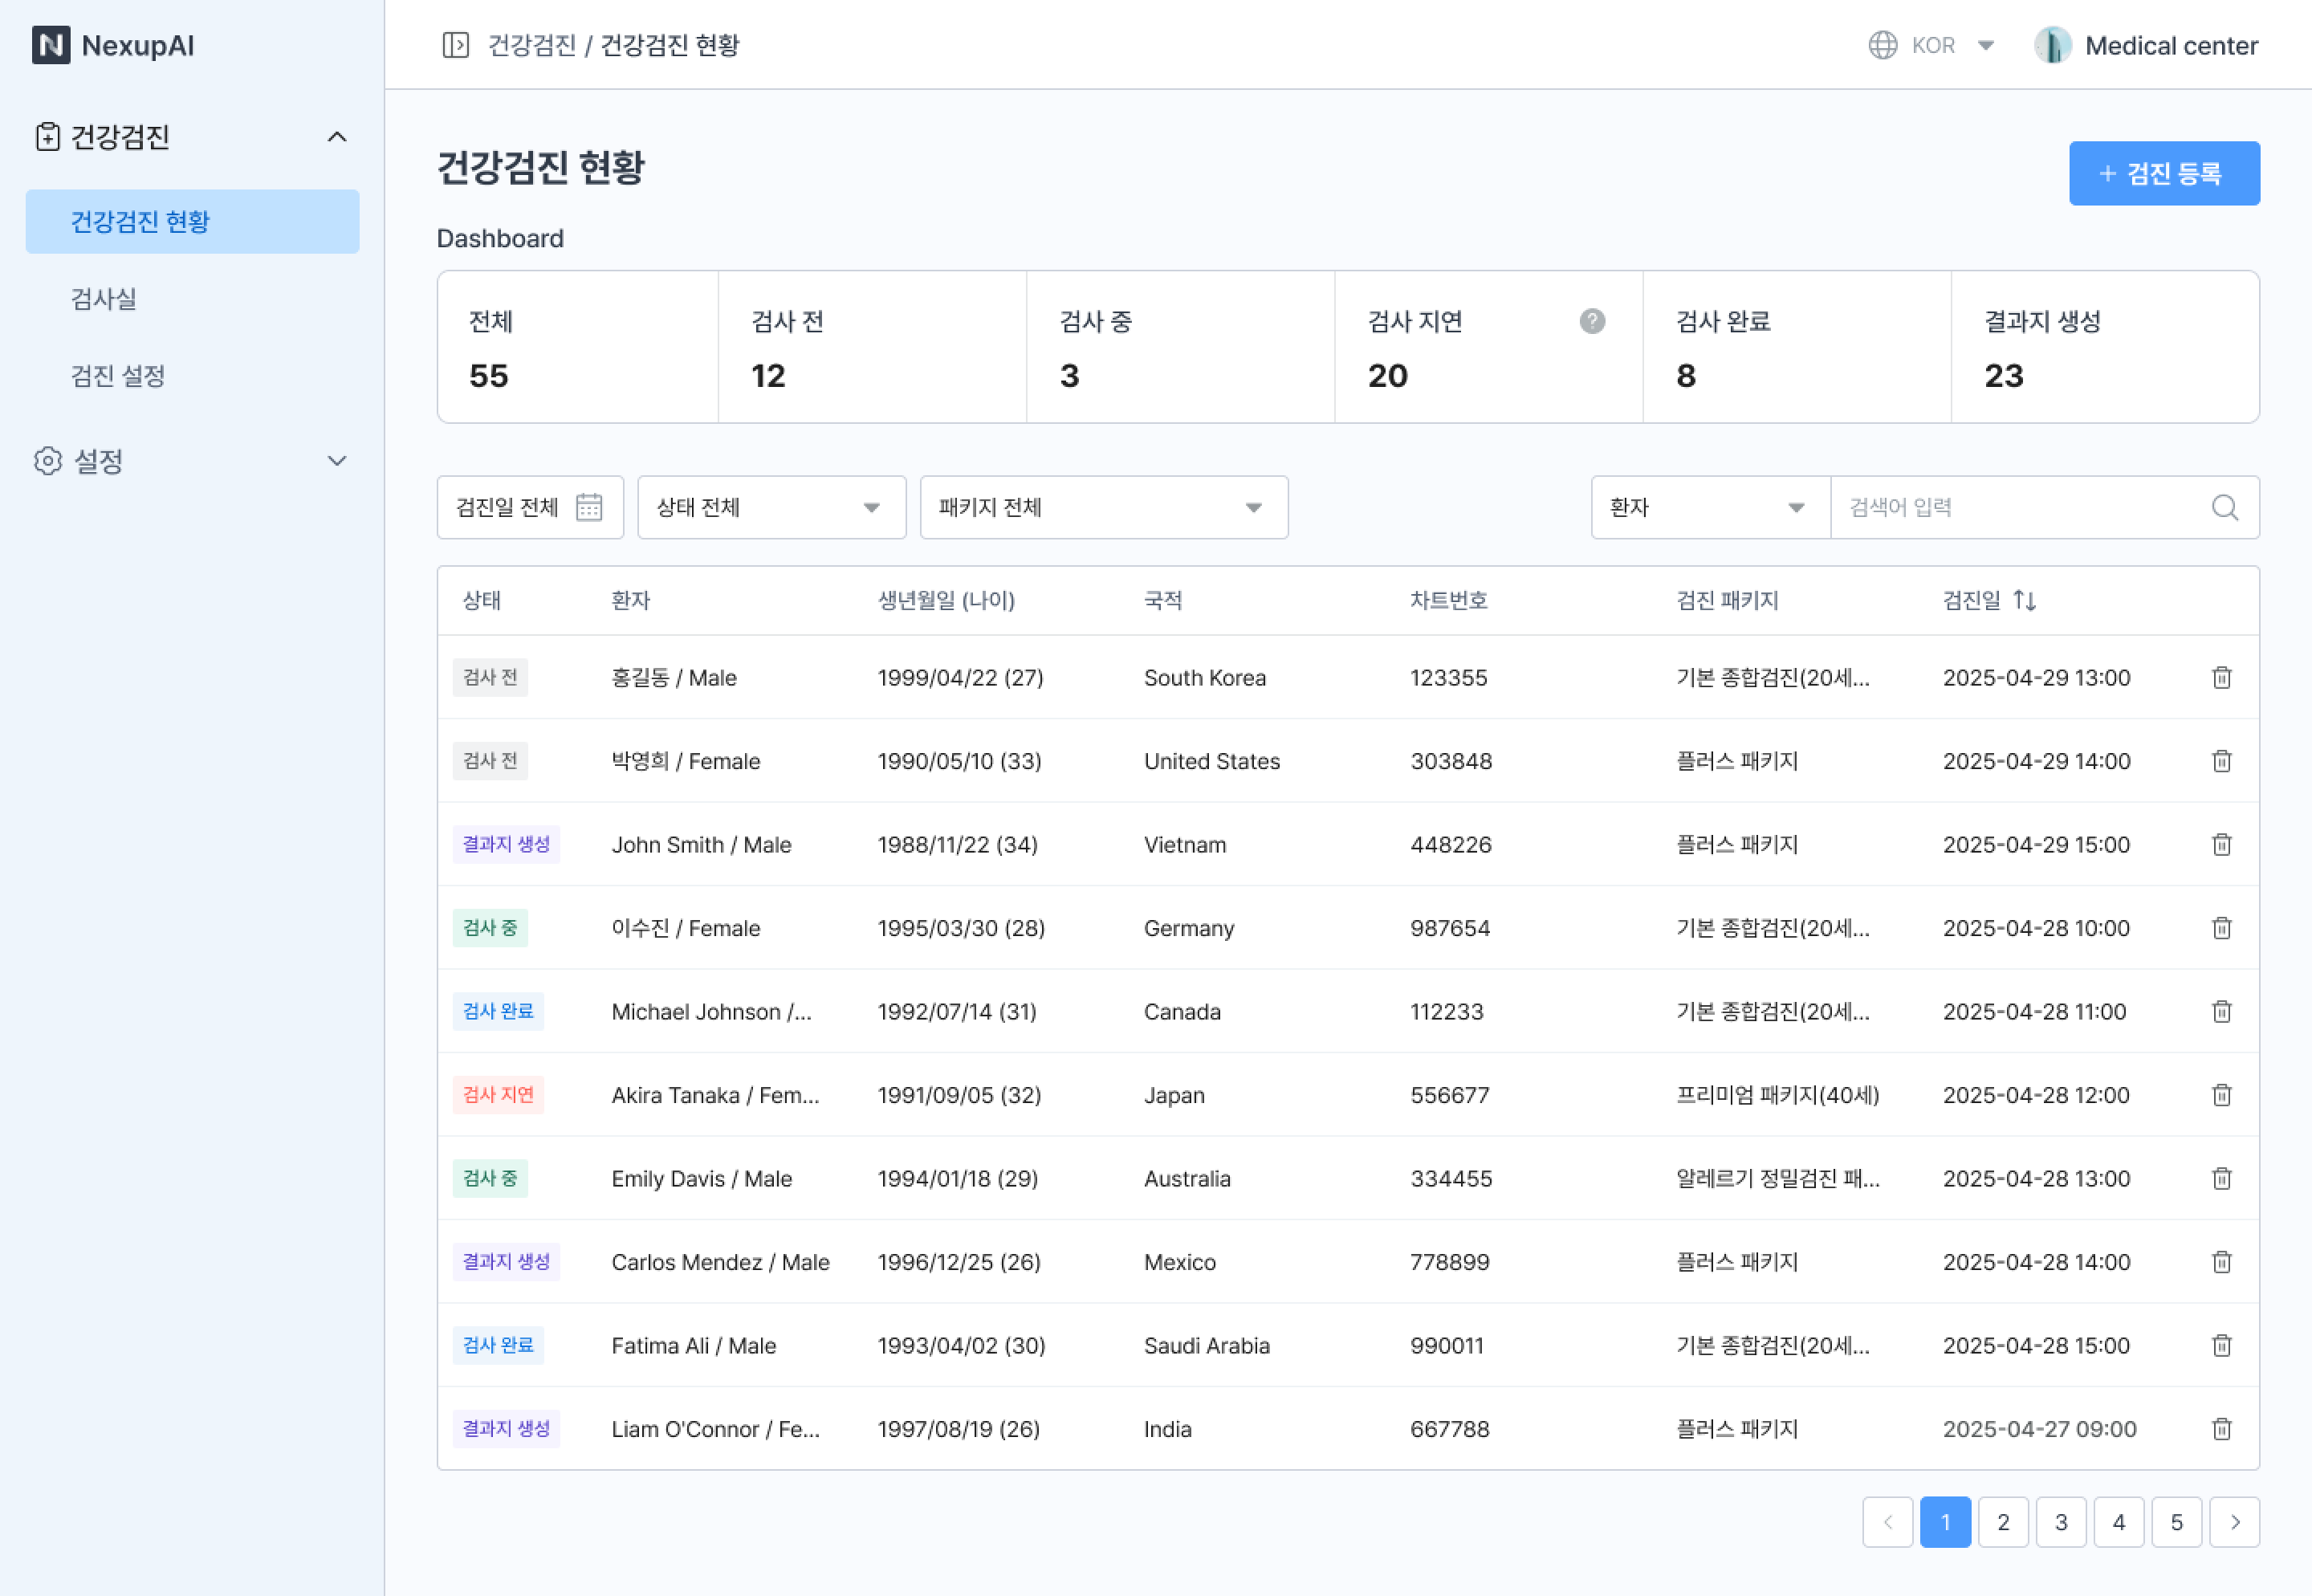Open the 패키지 전체 dropdown
This screenshot has height=1596, width=2312.
(x=1103, y=507)
